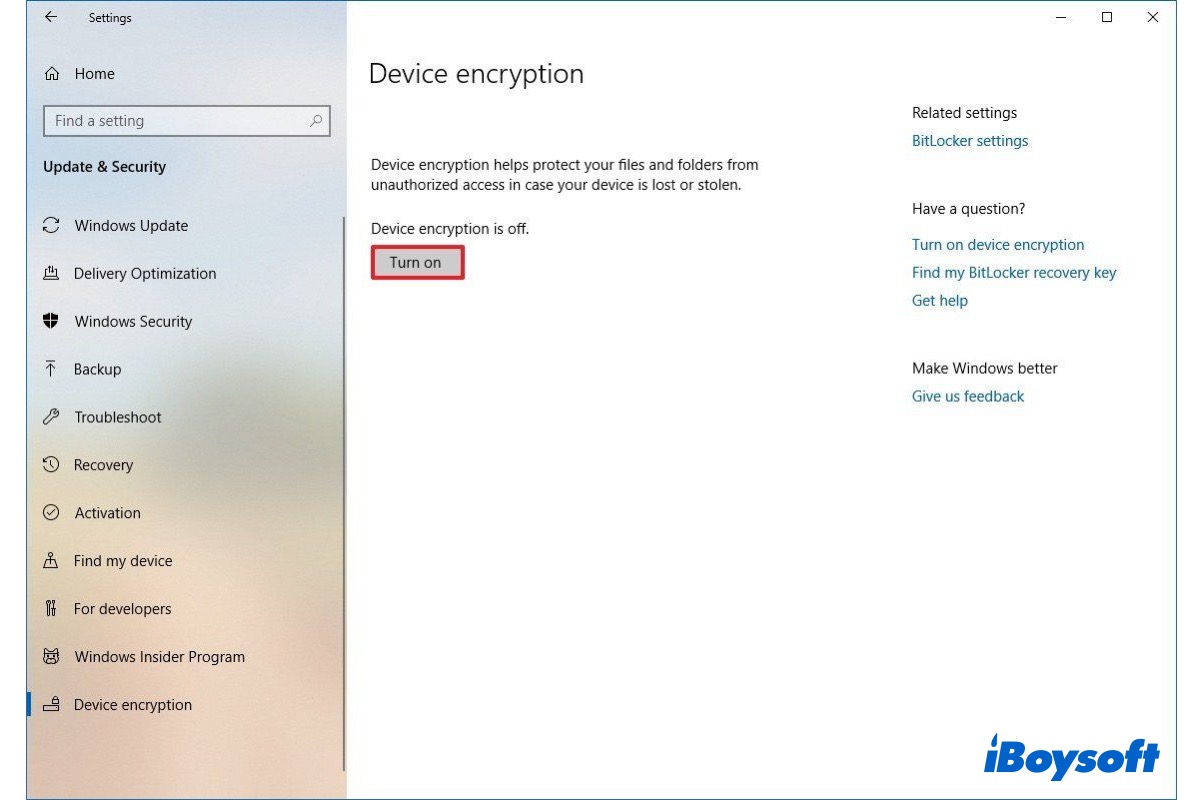This screenshot has width=1200, height=800.
Task: Open Troubleshoot via the wrench icon
Action: pos(52,417)
